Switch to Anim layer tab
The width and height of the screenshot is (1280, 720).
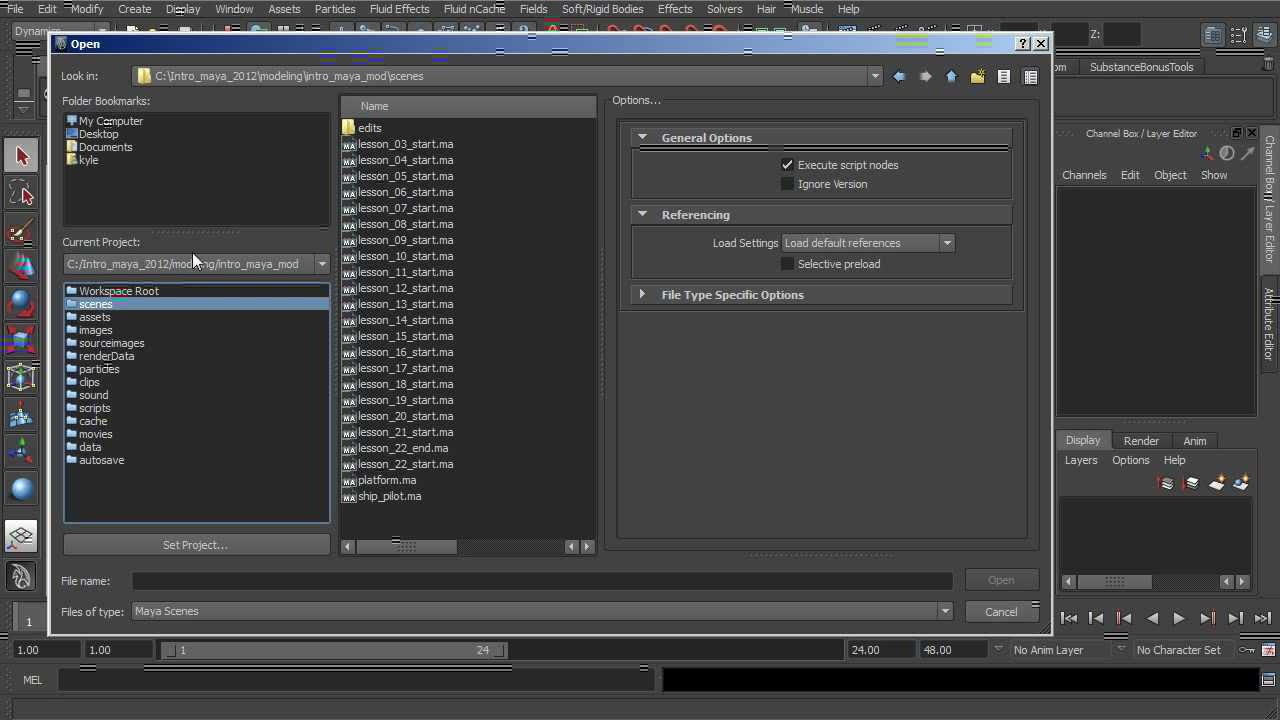point(1195,441)
